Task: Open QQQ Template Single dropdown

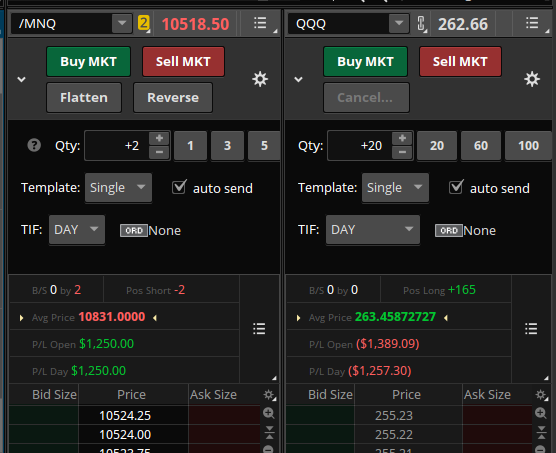Action: point(395,188)
